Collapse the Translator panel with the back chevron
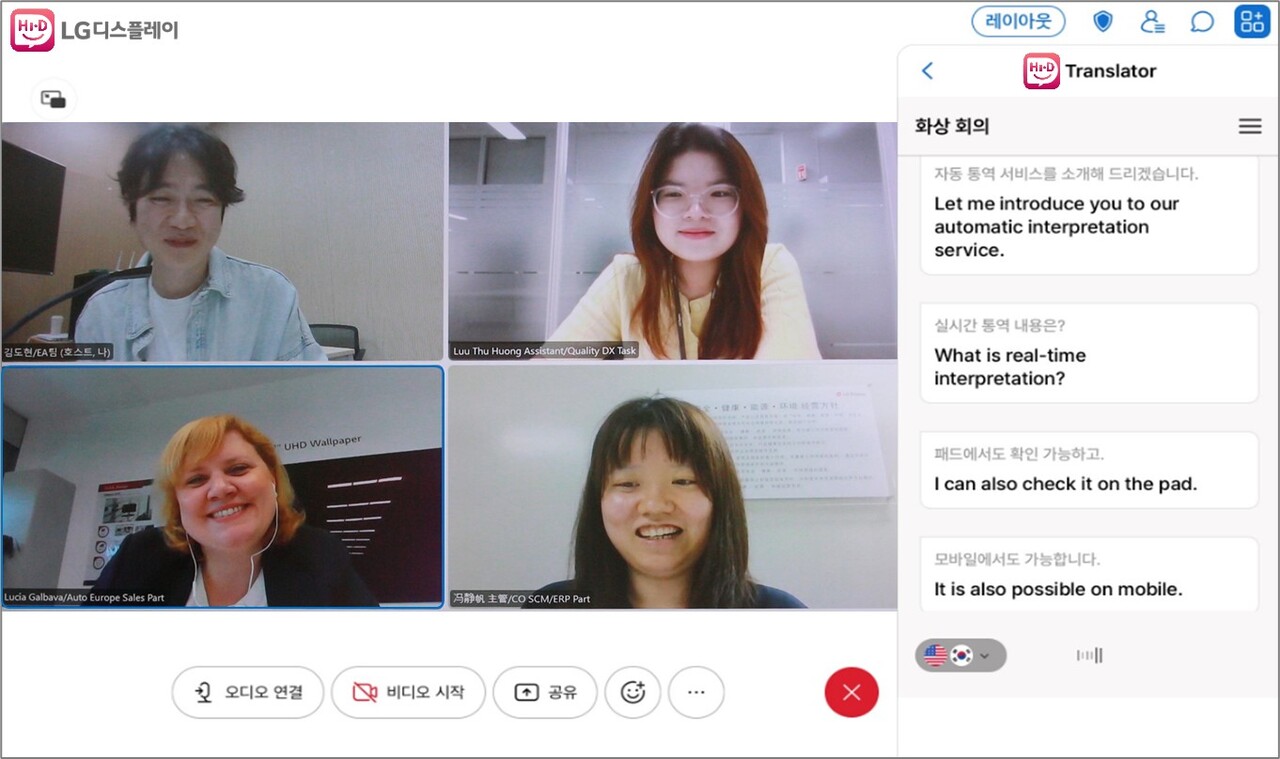1280x759 pixels. (x=927, y=71)
